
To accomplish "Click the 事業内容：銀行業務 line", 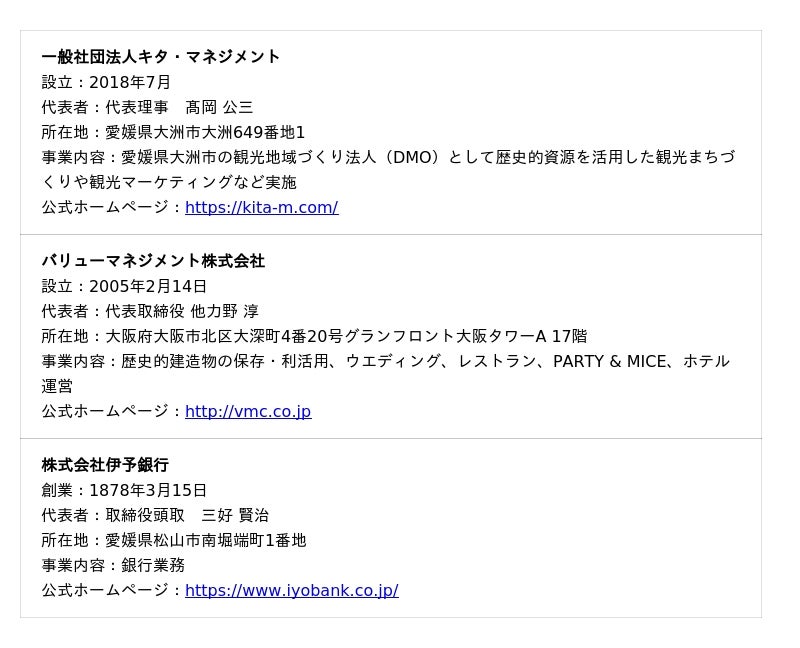I will click(113, 565).
